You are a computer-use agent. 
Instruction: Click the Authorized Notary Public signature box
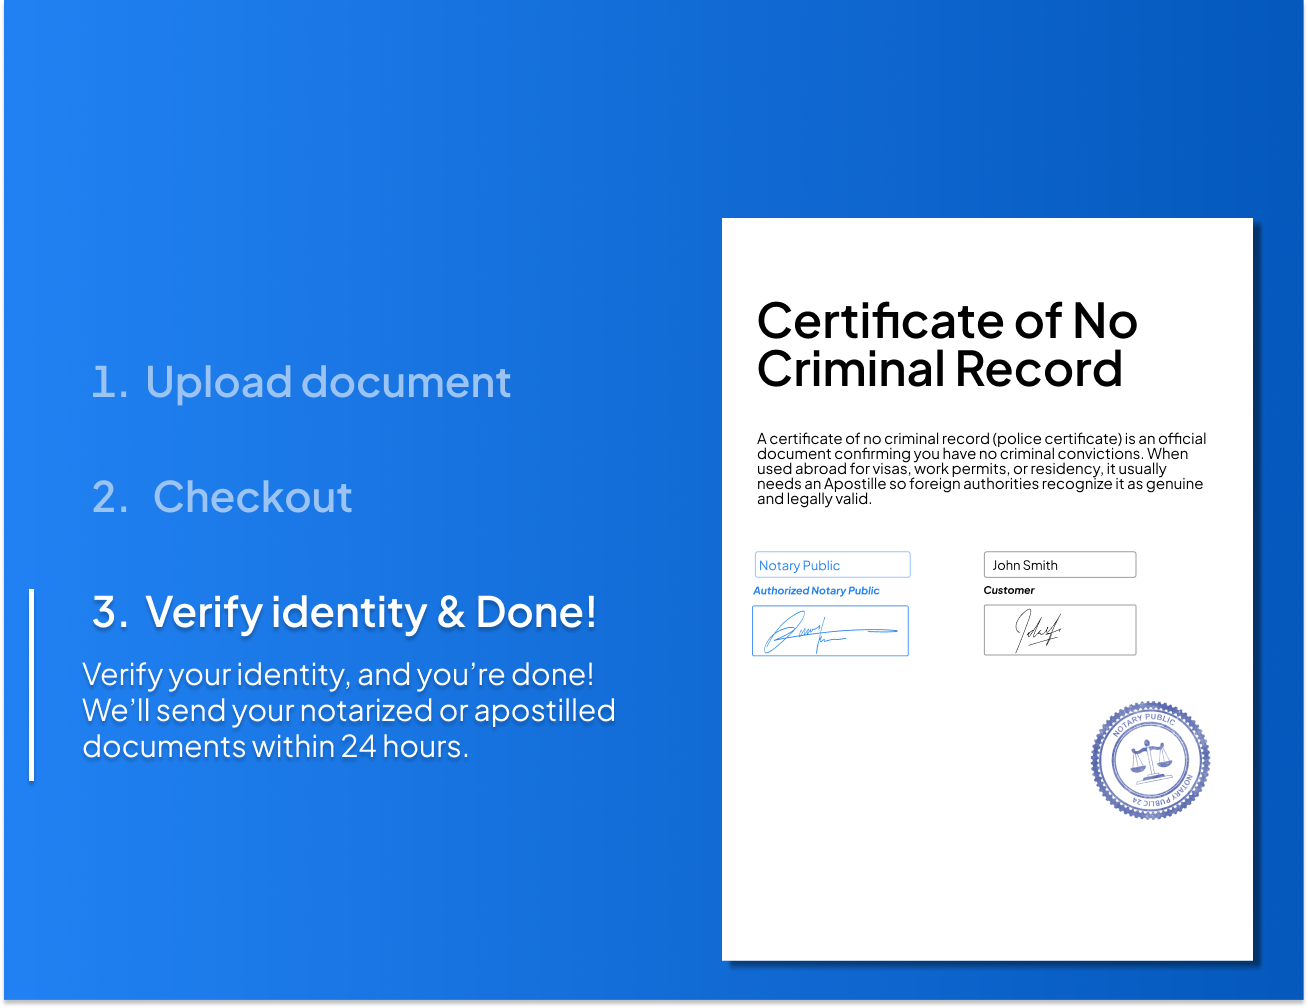830,631
